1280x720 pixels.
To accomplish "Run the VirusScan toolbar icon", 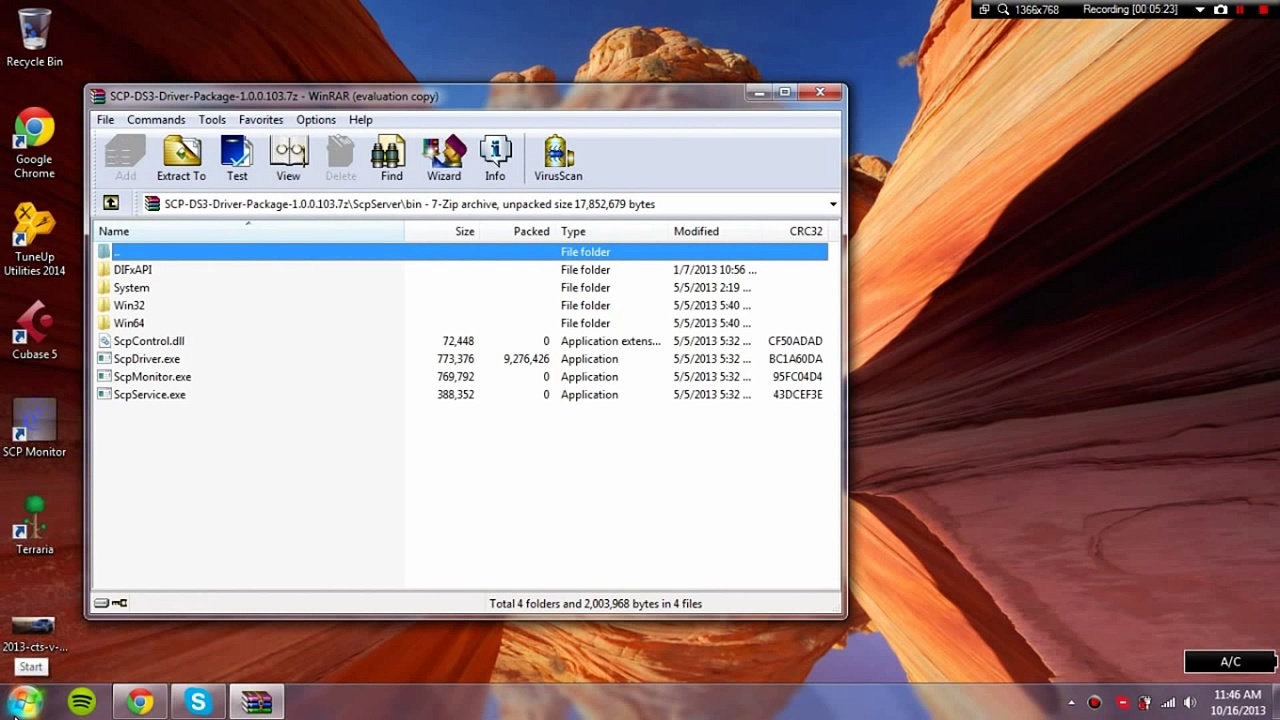I will click(558, 159).
